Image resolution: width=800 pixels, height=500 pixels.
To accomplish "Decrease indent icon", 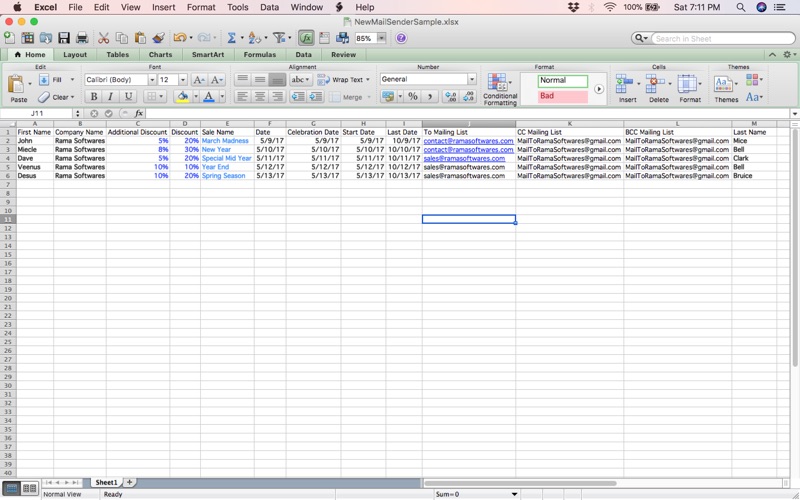I will (298, 96).
